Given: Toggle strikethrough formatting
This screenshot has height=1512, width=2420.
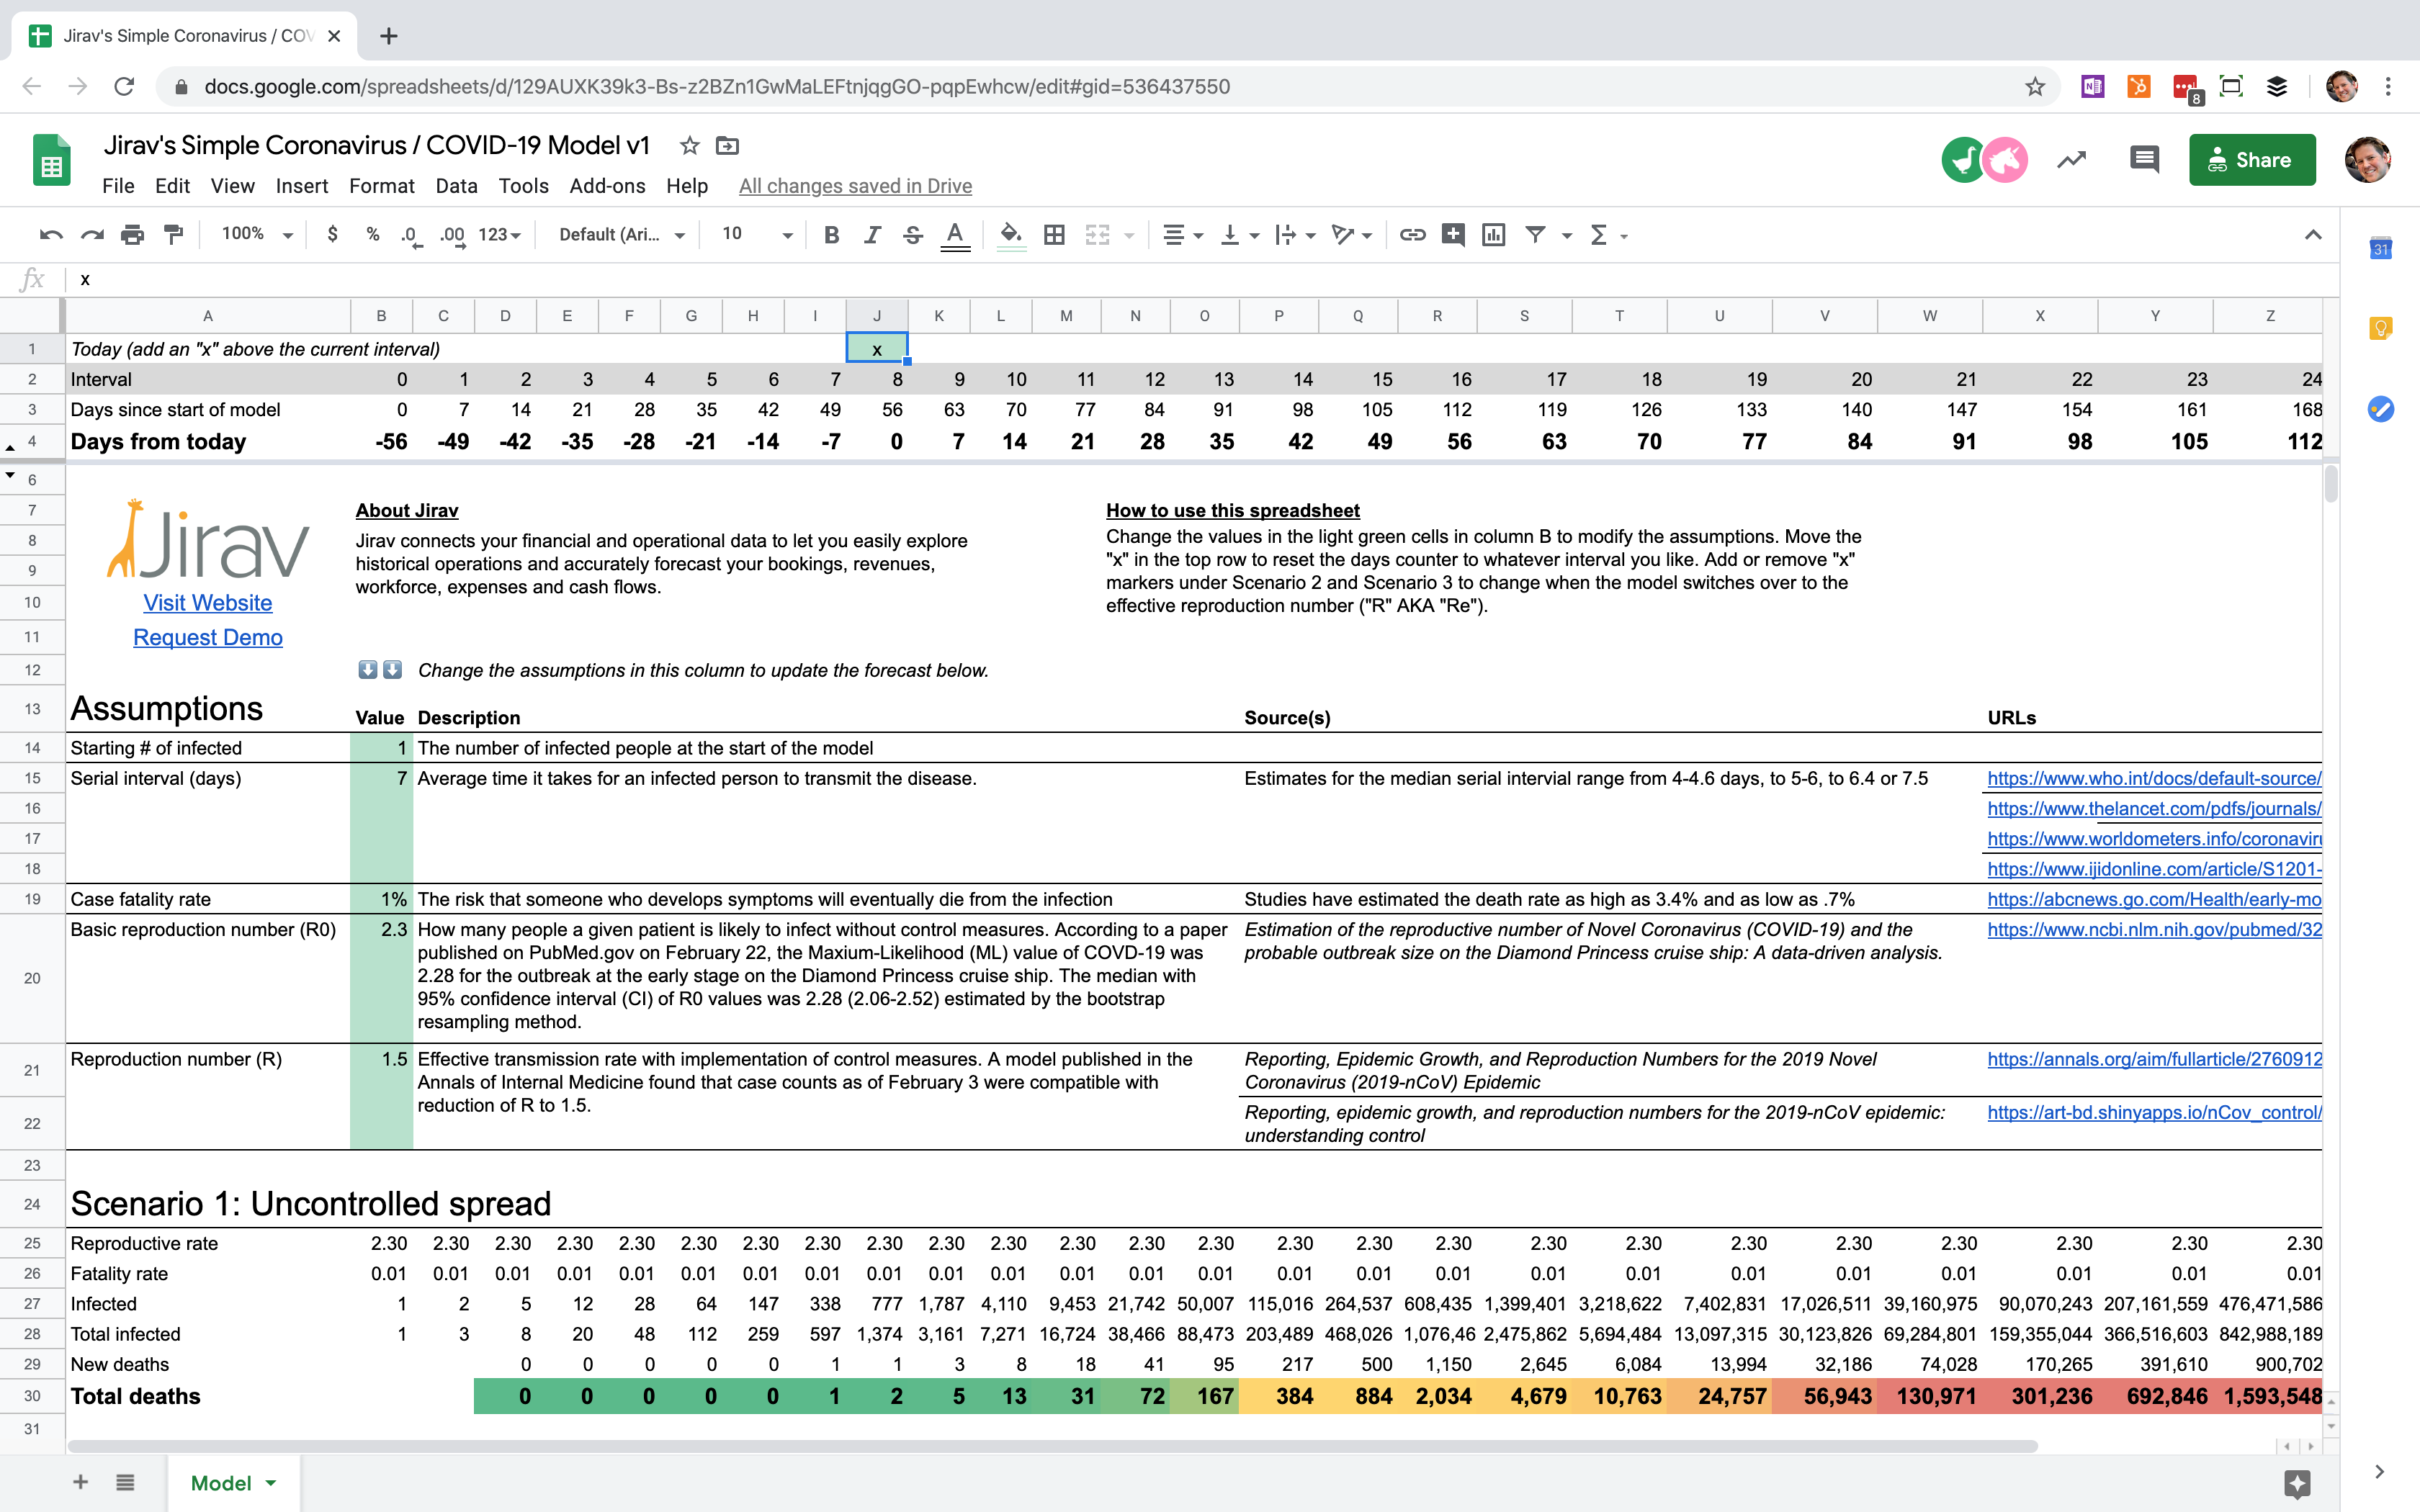Looking at the screenshot, I should click(x=912, y=234).
